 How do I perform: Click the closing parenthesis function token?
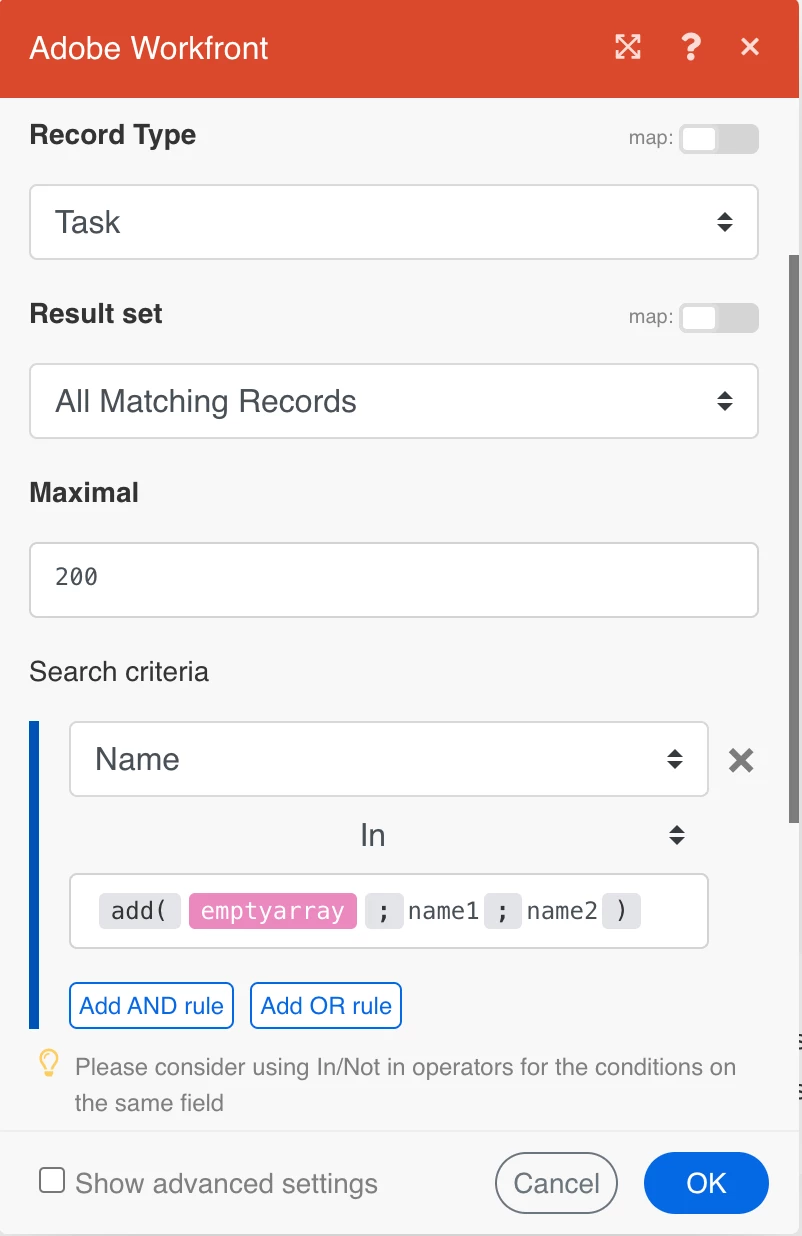(621, 911)
